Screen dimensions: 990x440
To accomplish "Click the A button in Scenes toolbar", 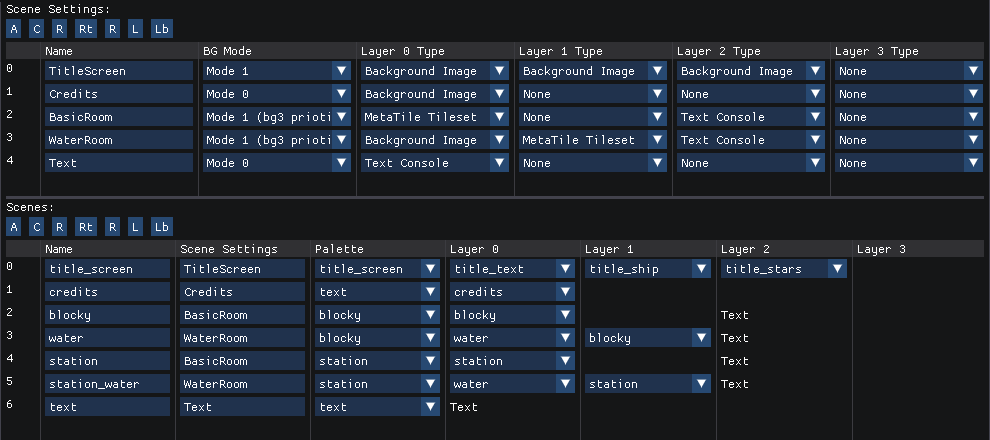I will coord(14,227).
